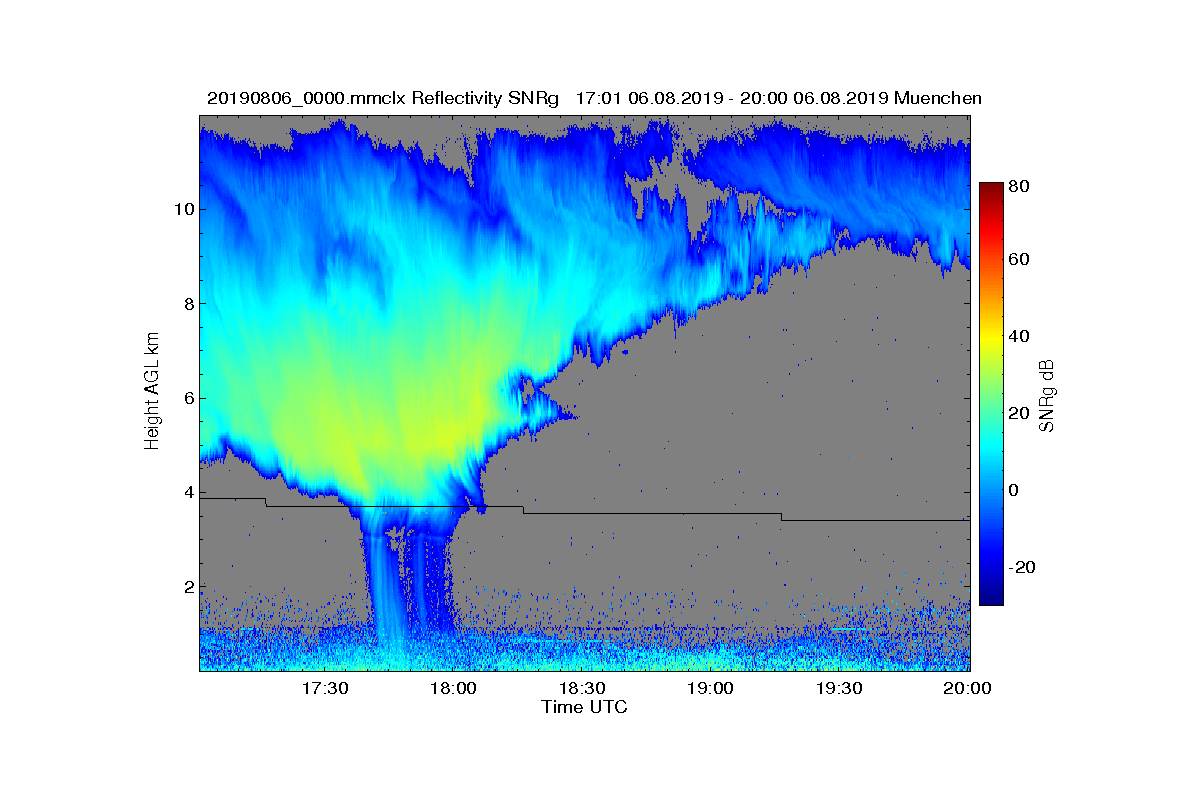
Task: Click the 17:30 time tick label
Action: (325, 688)
